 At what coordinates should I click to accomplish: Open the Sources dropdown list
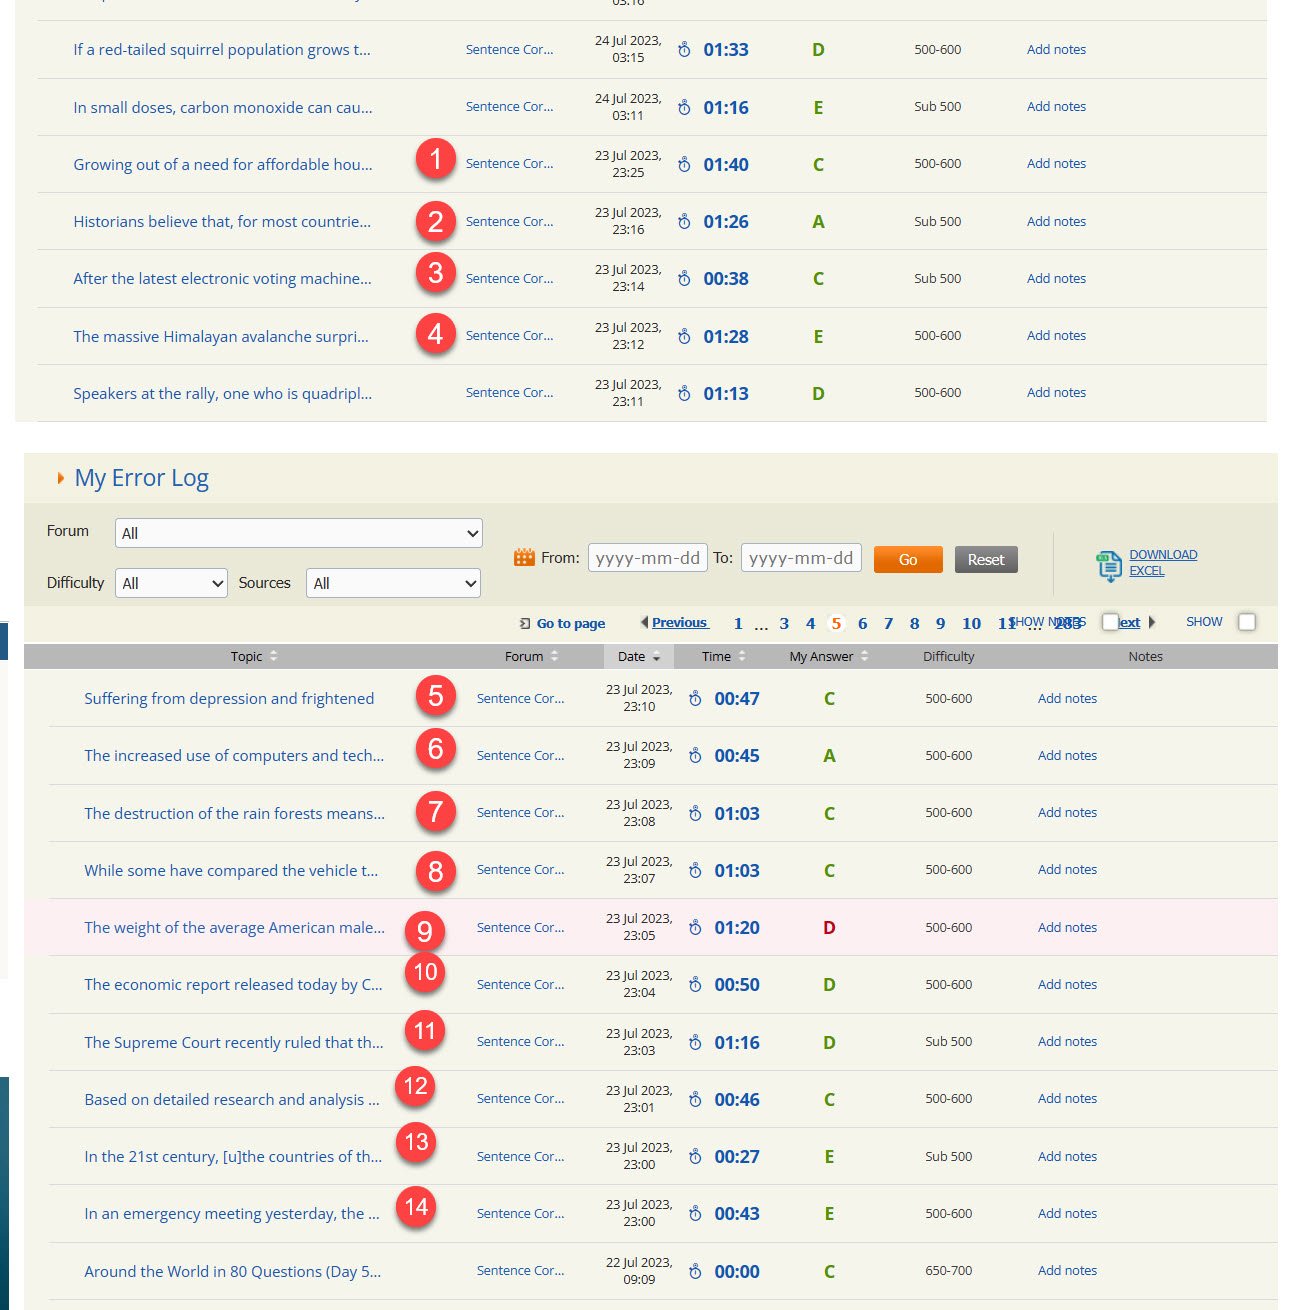pos(393,583)
